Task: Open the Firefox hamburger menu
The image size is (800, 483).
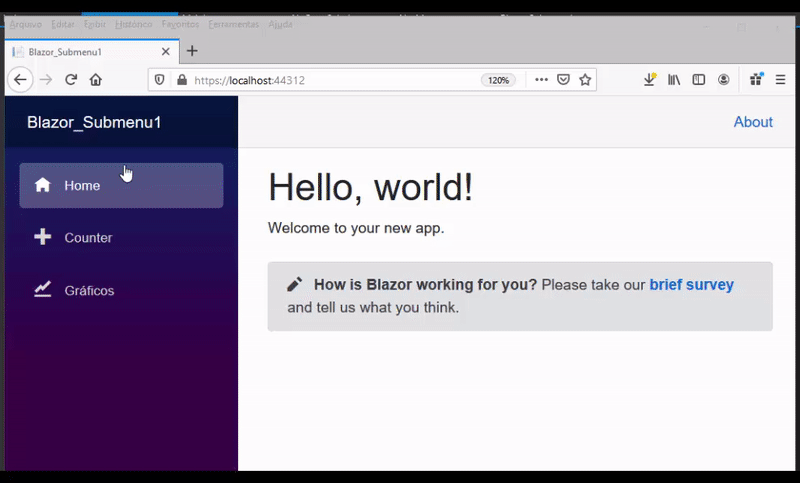Action: tap(780, 80)
